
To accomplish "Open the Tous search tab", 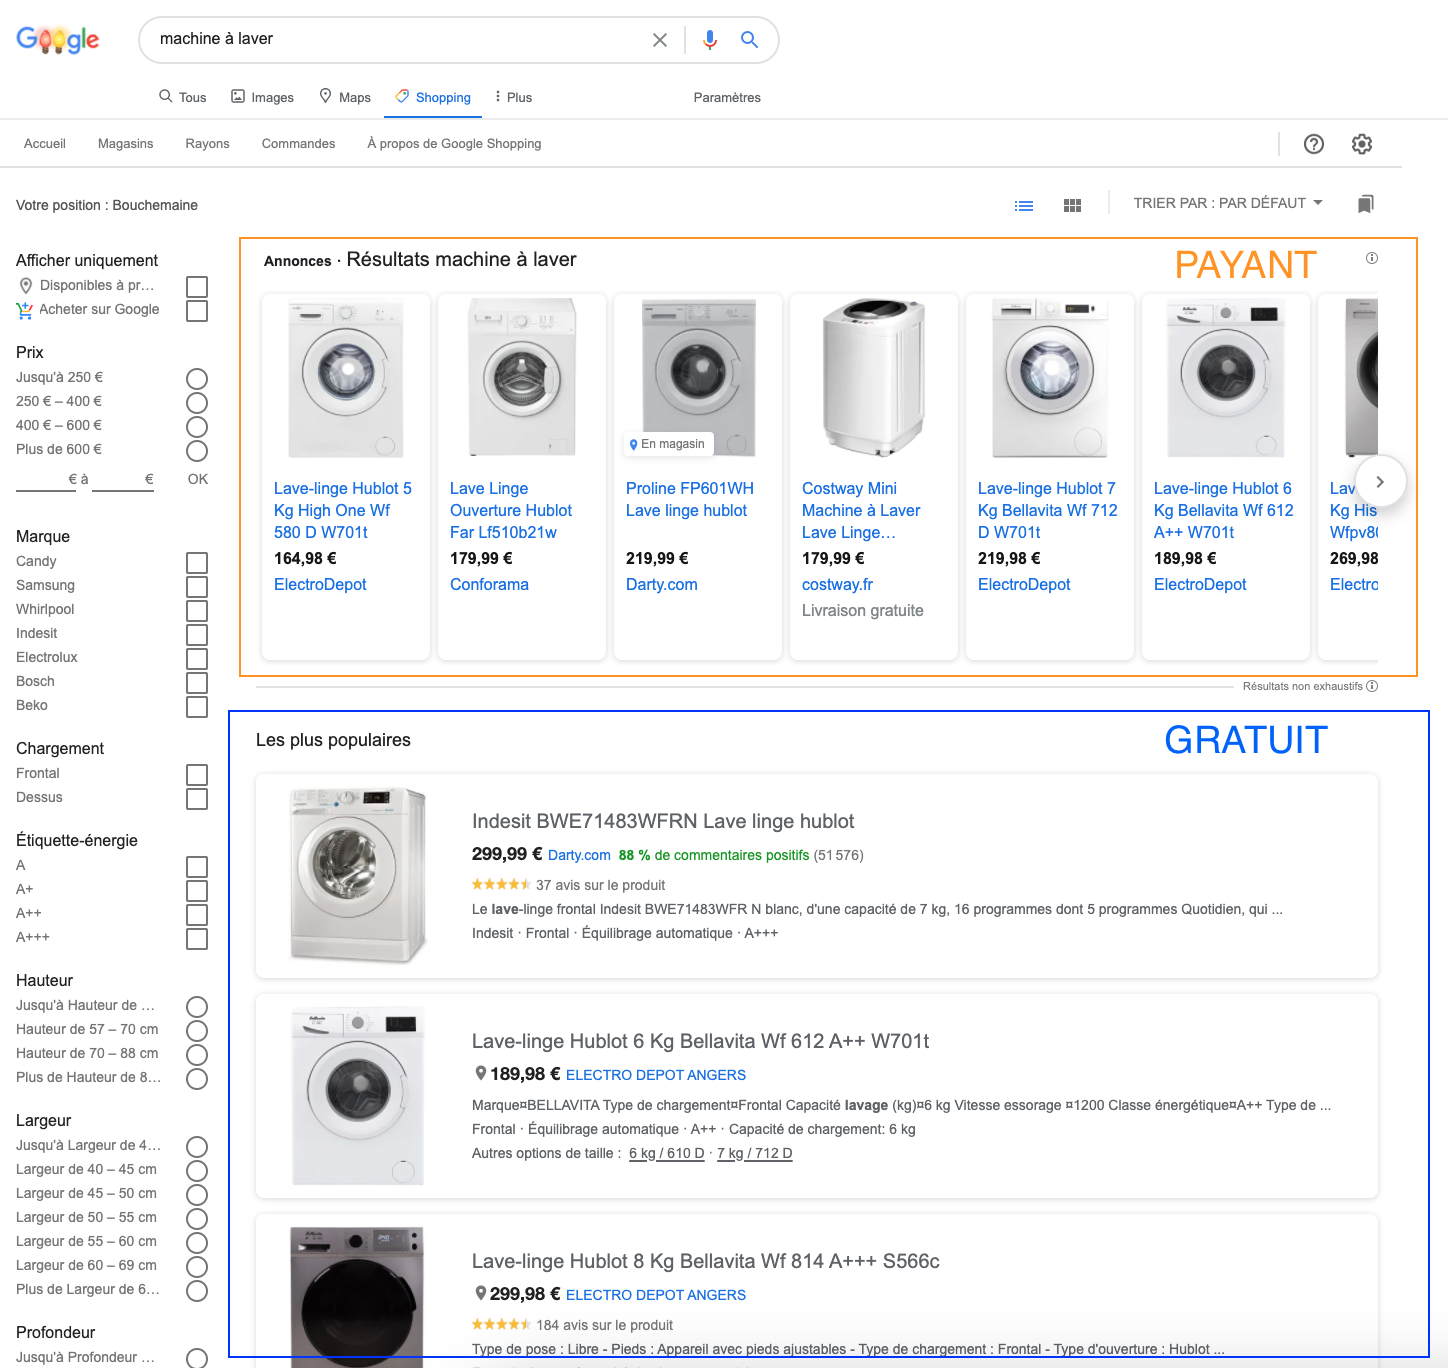I will pyautogui.click(x=182, y=97).
